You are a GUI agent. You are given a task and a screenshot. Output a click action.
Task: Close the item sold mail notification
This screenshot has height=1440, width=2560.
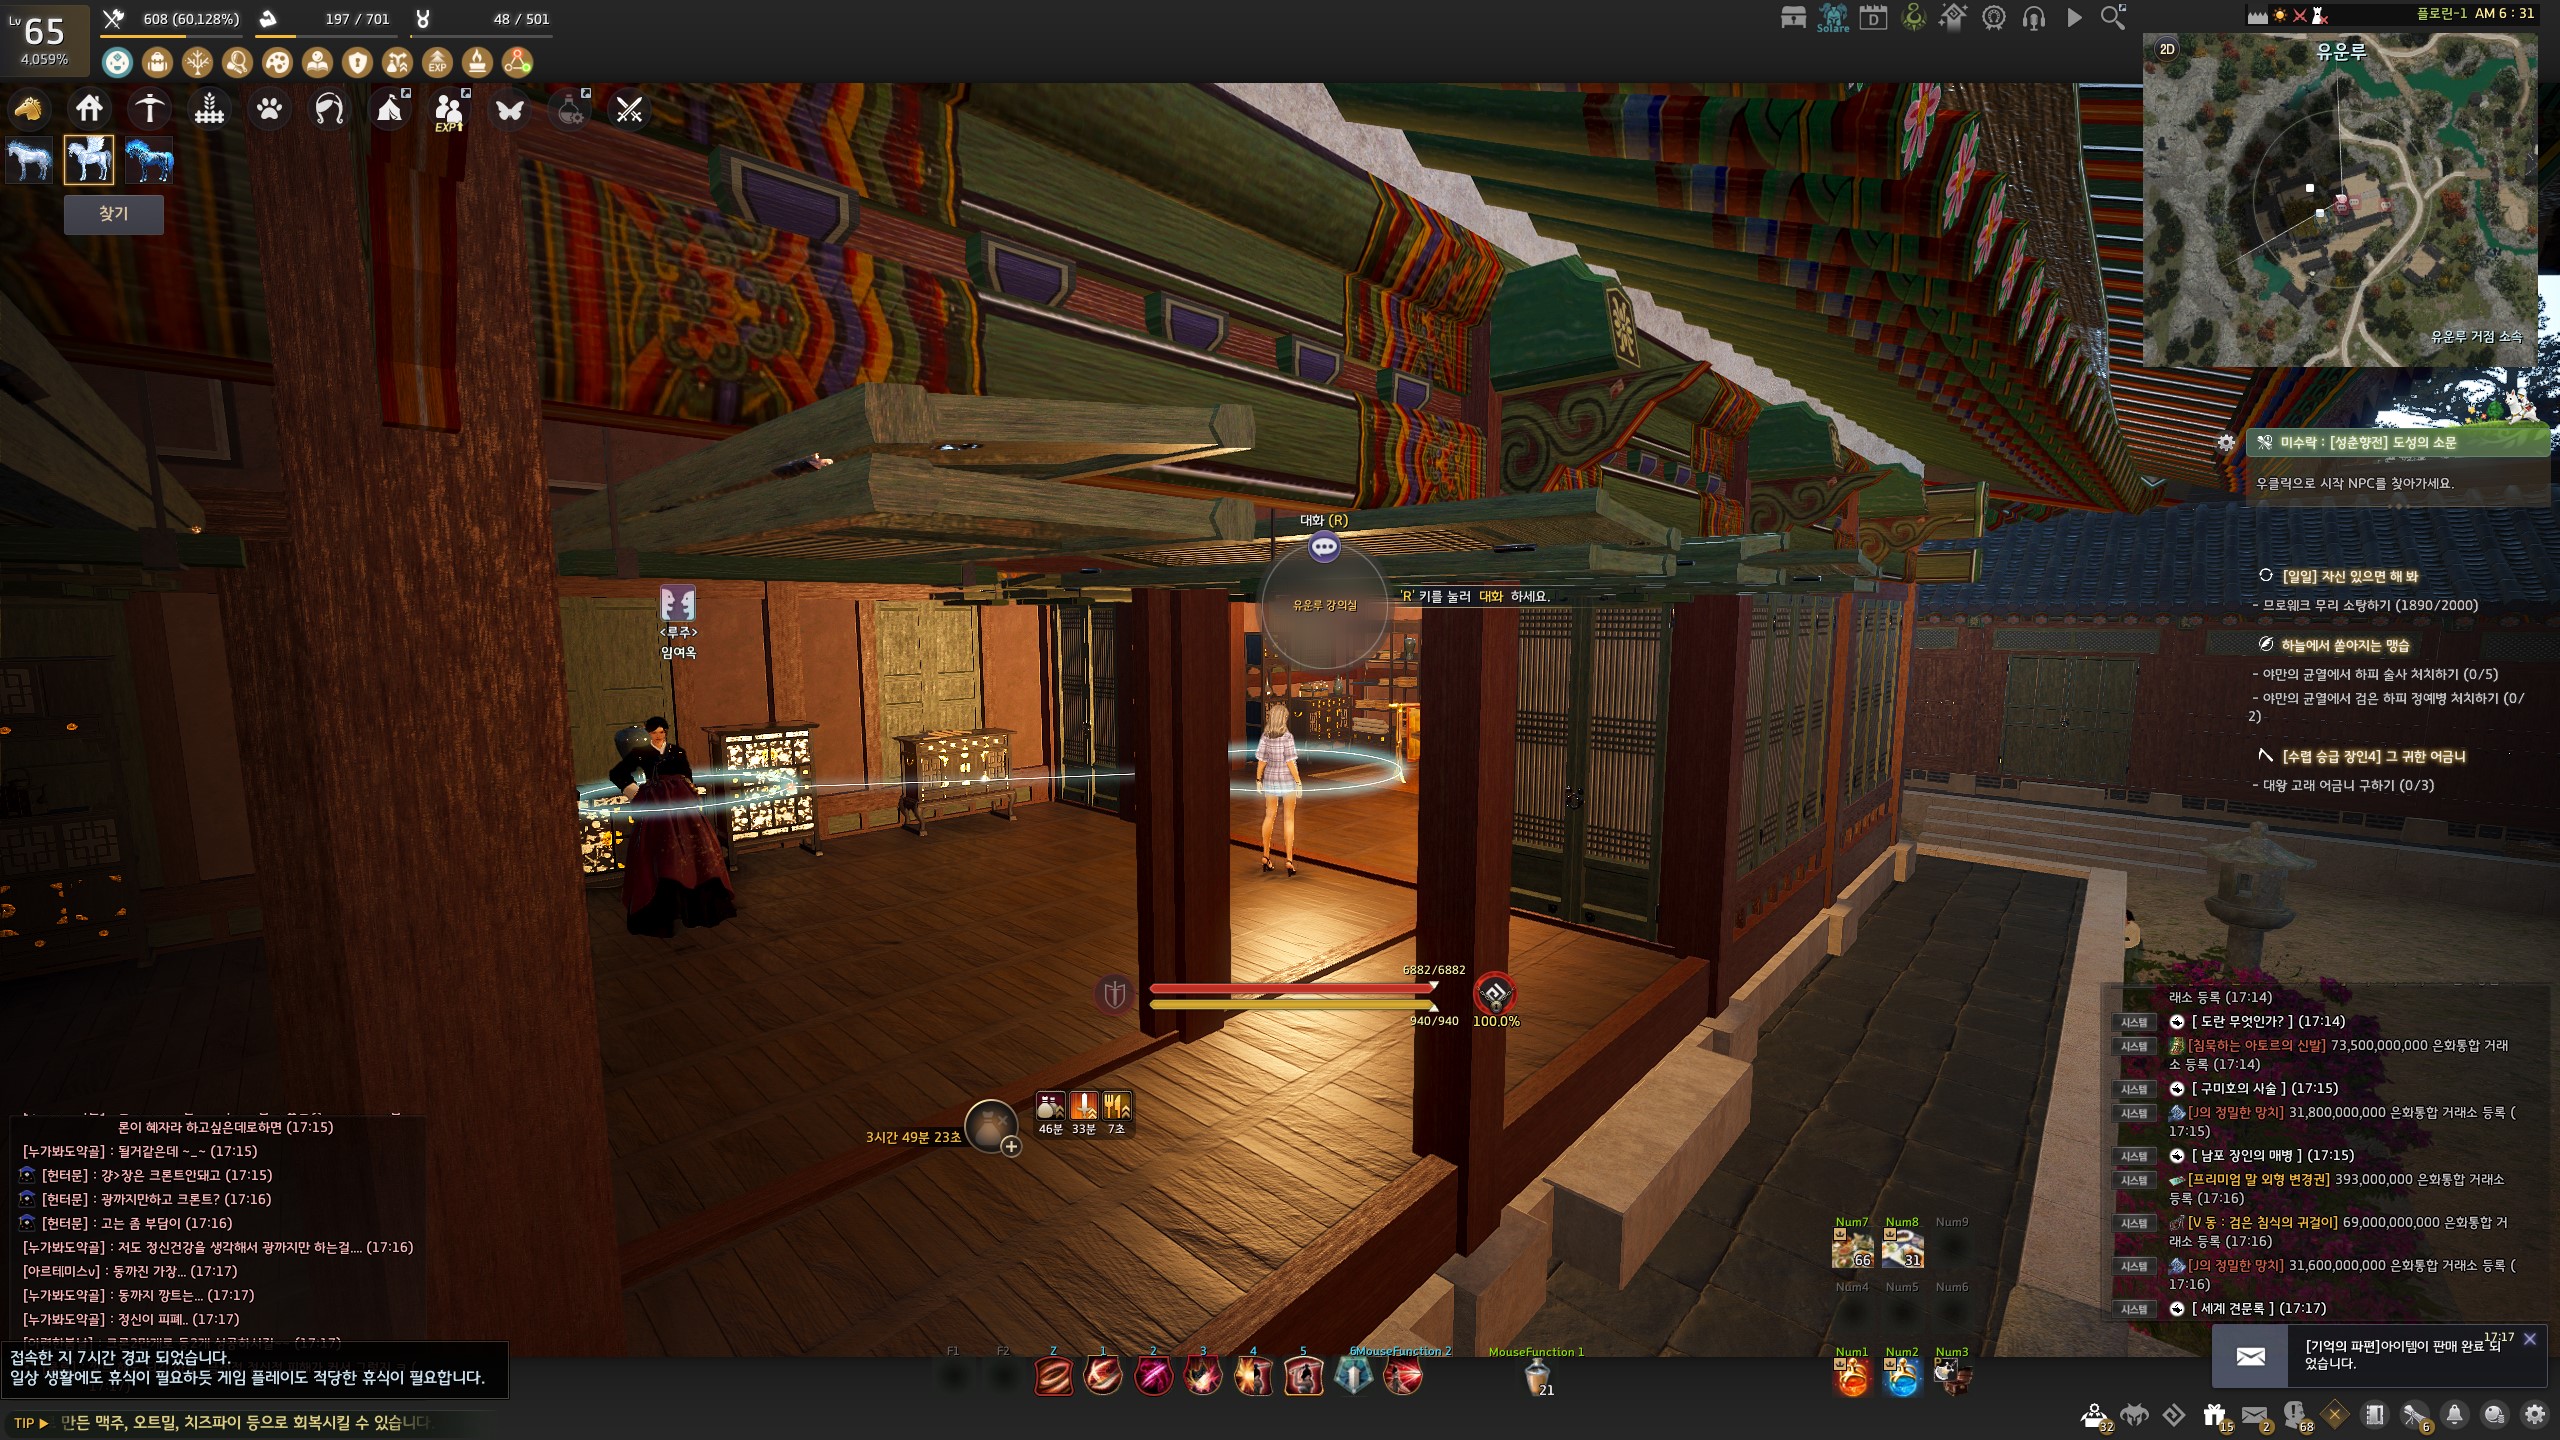tap(2529, 1339)
